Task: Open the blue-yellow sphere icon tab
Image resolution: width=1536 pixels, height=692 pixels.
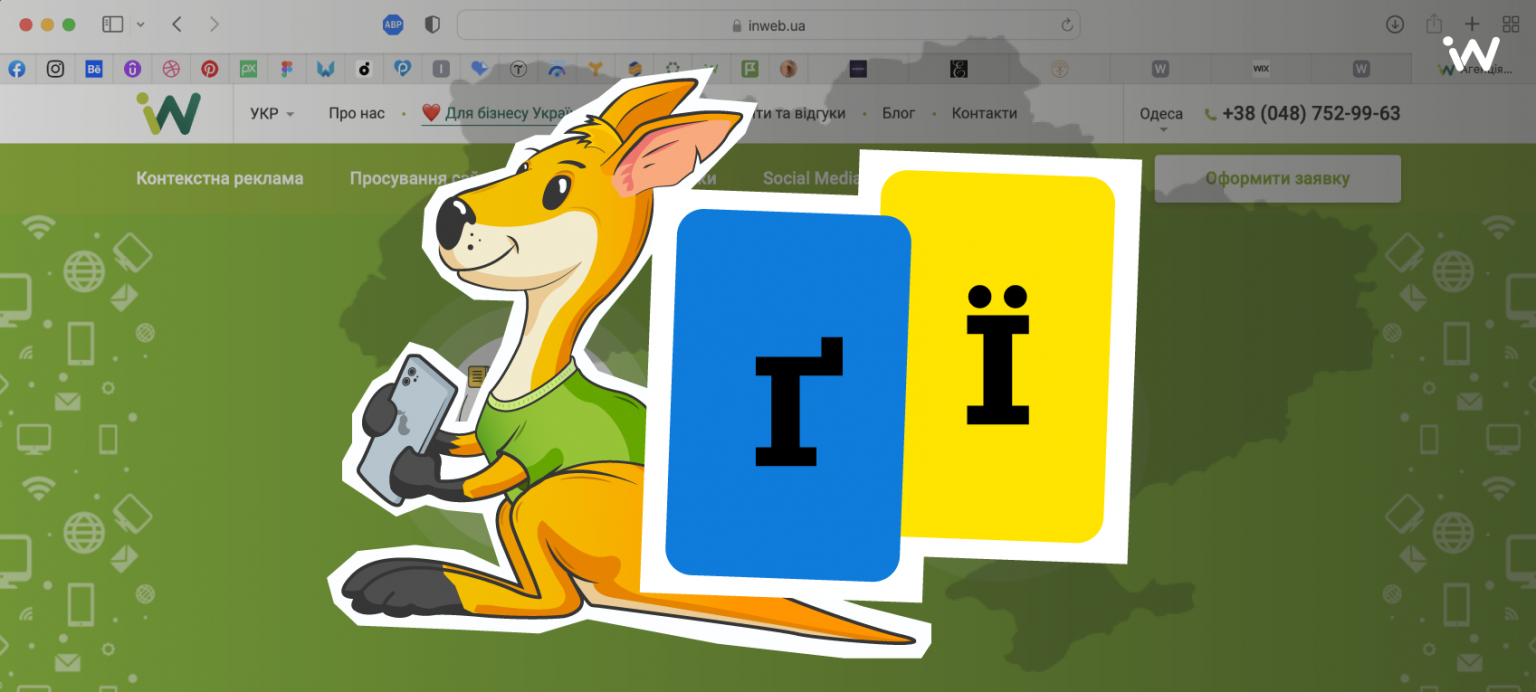Action: click(x=634, y=69)
